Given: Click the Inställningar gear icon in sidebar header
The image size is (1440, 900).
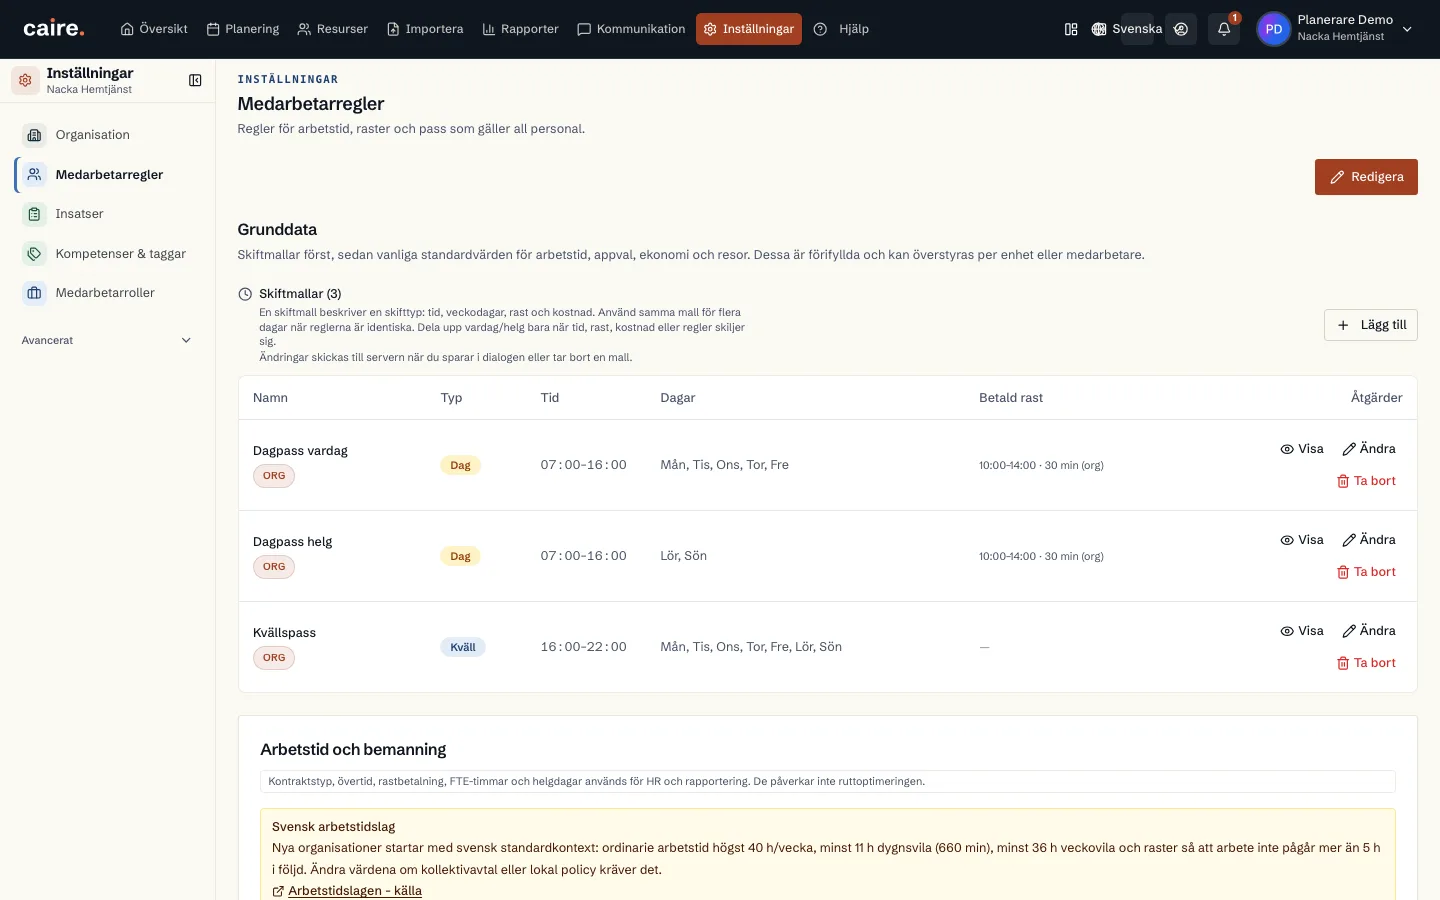Looking at the screenshot, I should [x=25, y=80].
